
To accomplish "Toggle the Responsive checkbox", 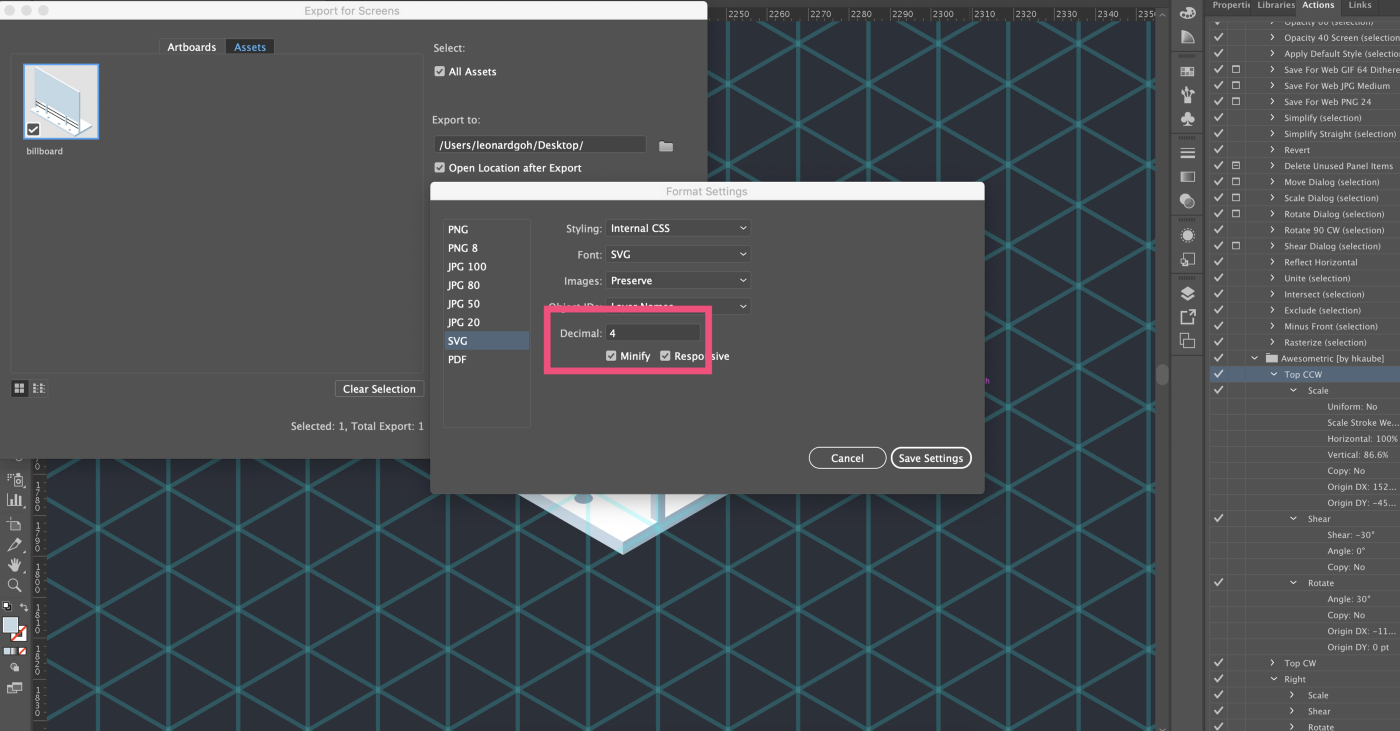I will [665, 356].
